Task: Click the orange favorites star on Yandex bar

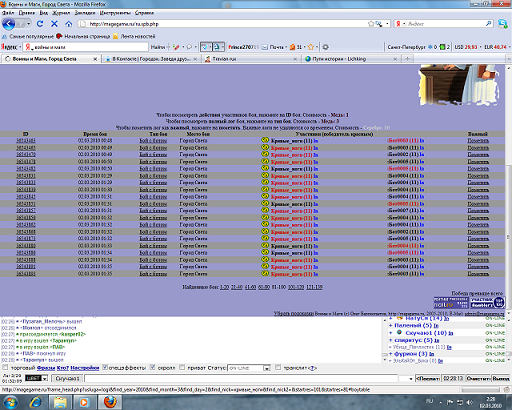Action: (311, 47)
